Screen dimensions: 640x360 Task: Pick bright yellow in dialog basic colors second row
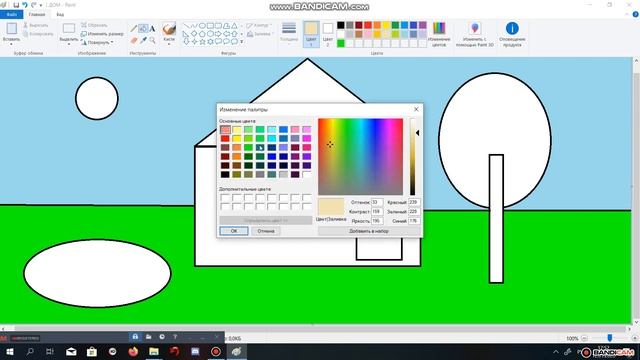pos(237,138)
